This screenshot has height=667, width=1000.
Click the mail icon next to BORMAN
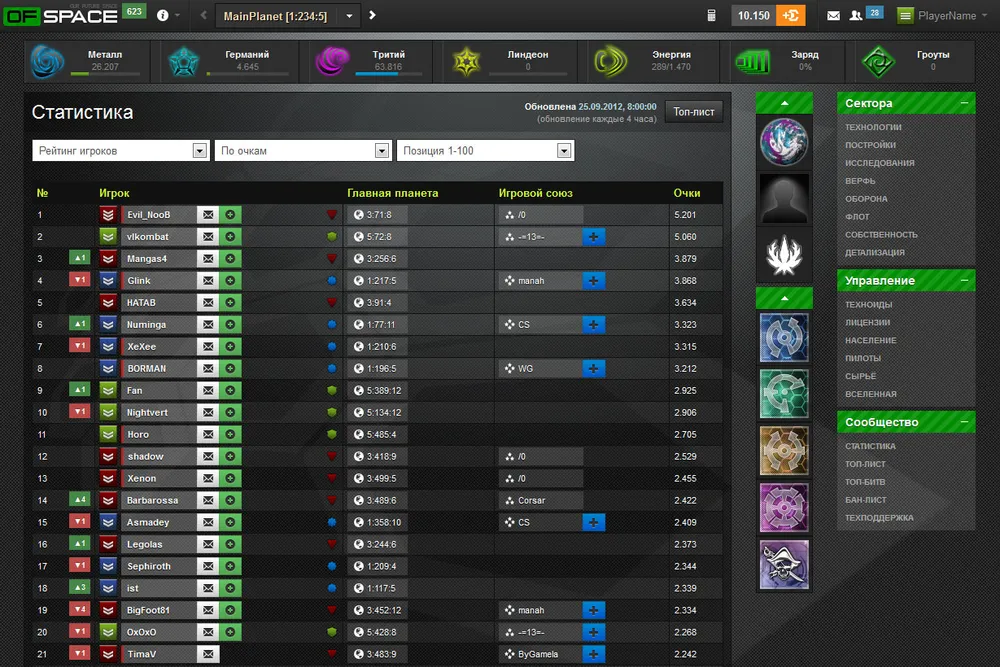[x=207, y=368]
